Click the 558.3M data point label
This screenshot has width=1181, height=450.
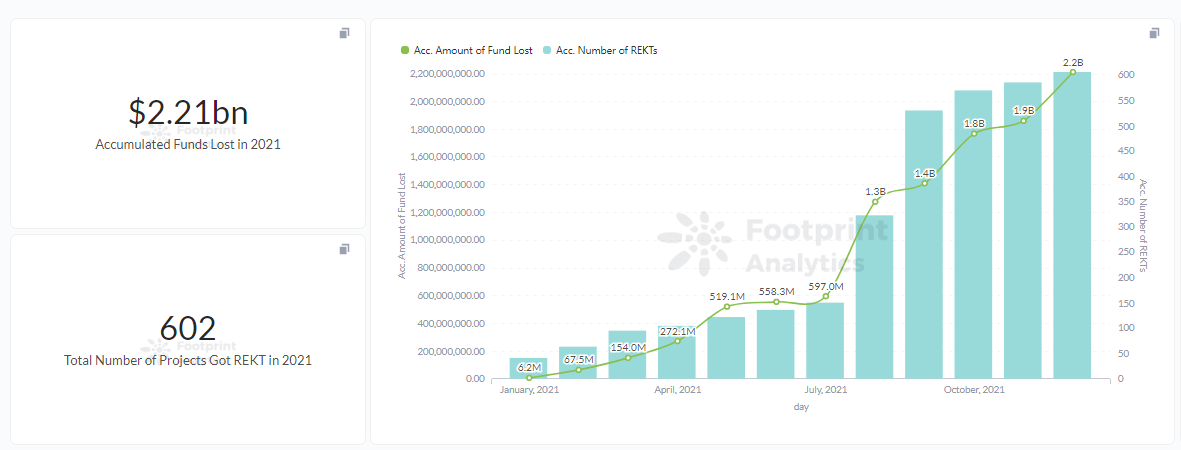click(x=777, y=291)
